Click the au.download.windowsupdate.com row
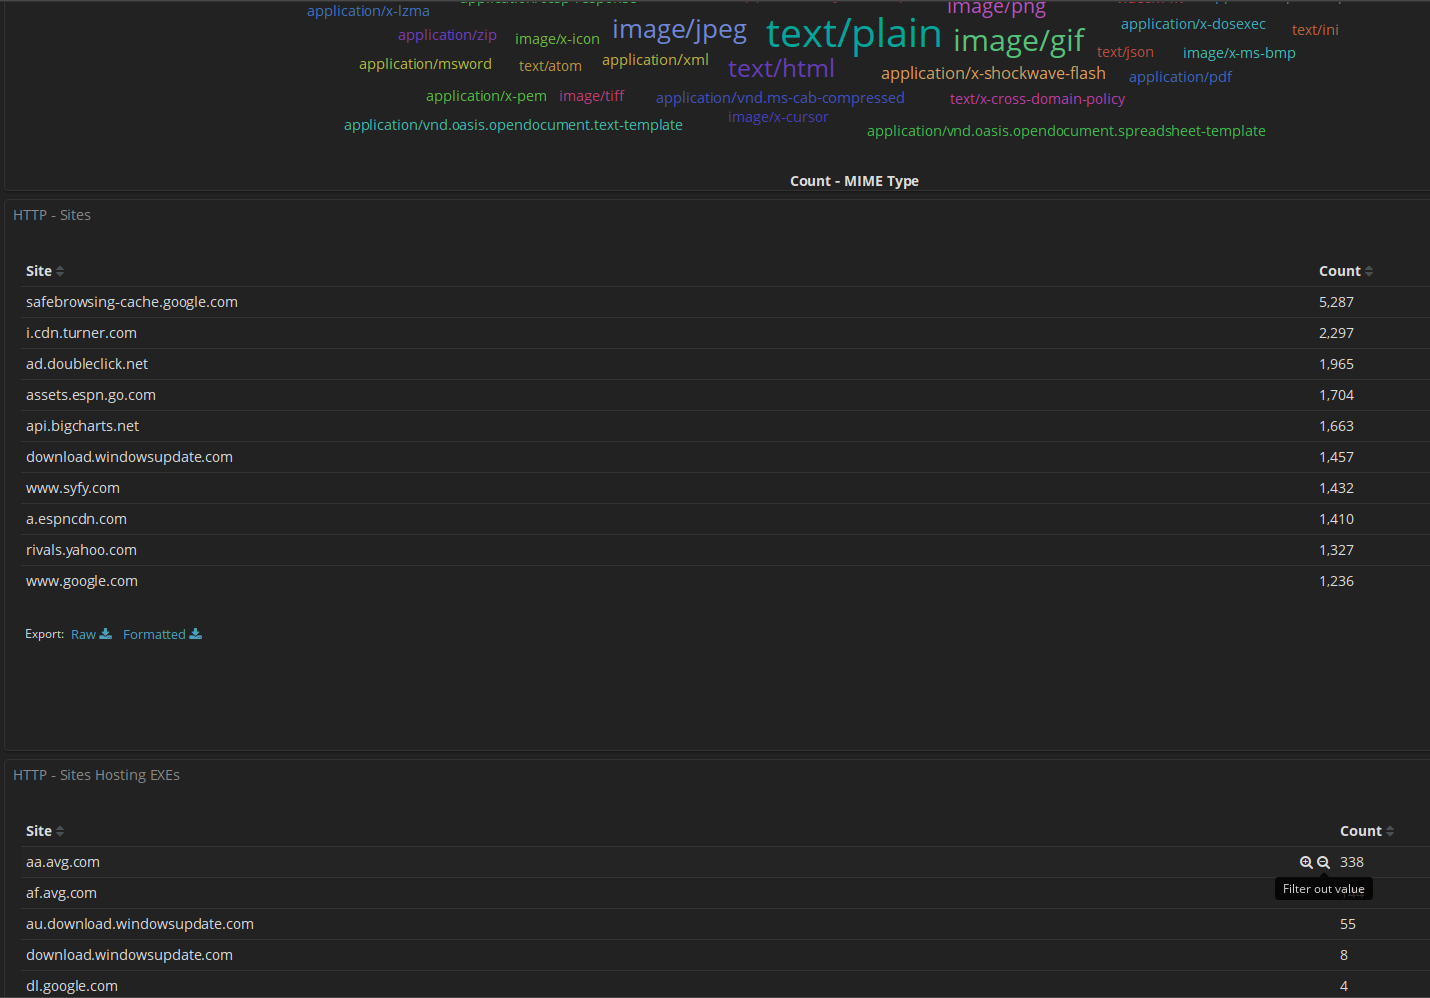The image size is (1430, 998). (140, 923)
